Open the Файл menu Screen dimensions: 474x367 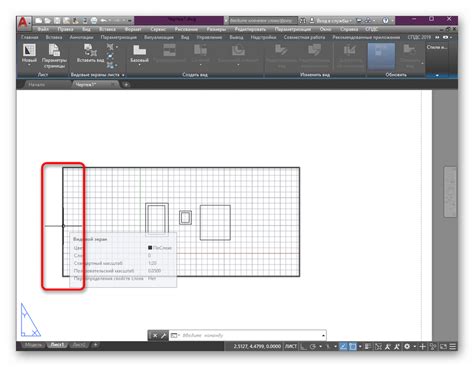(x=43, y=29)
